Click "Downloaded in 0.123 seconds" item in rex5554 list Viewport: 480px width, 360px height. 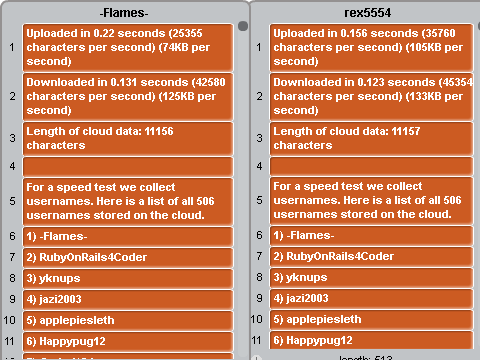372,96
